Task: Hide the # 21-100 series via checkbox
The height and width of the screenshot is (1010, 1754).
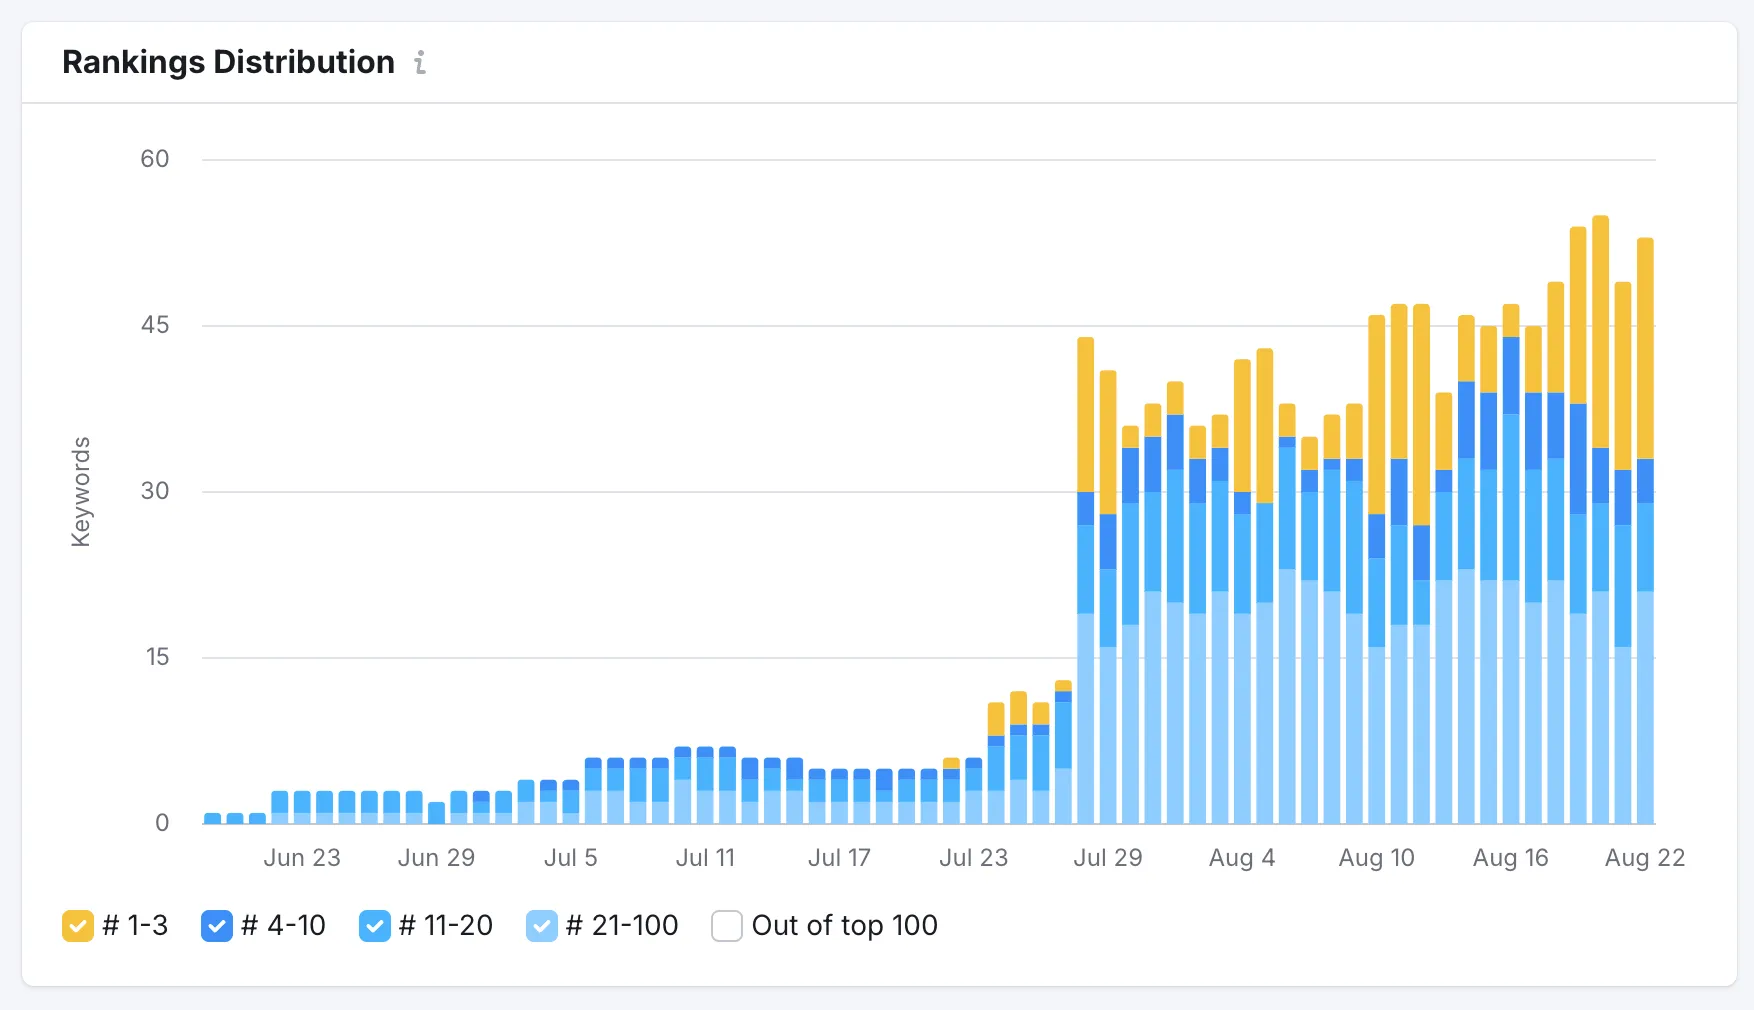Action: pos(541,926)
